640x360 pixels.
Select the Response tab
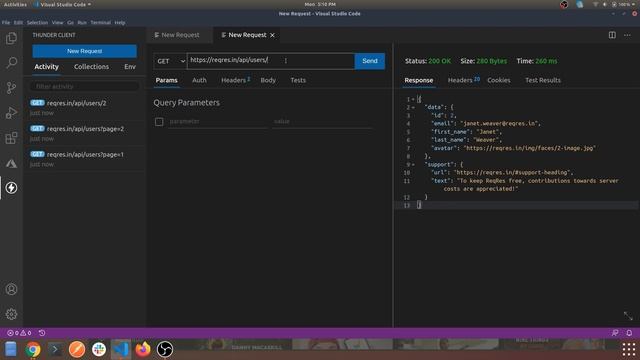[x=419, y=80]
